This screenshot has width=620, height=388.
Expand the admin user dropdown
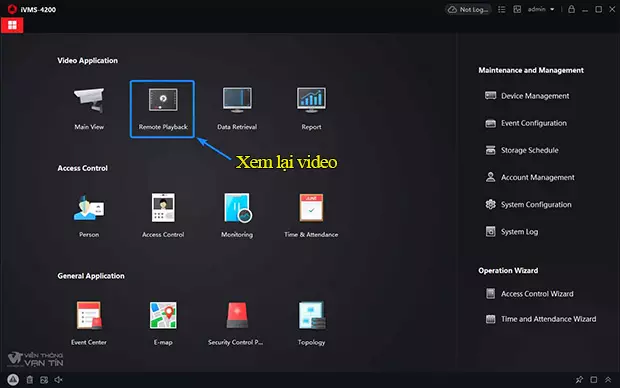[x=541, y=9]
